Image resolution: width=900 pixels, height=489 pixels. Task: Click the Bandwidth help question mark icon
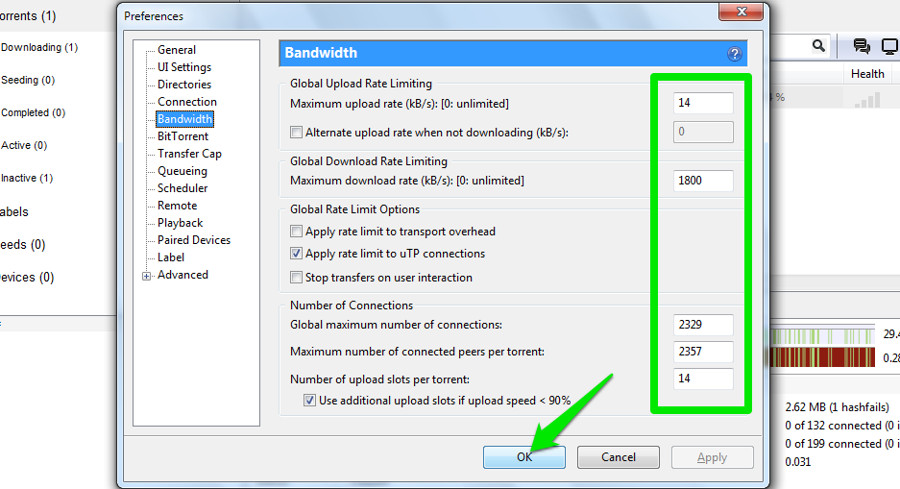click(735, 54)
